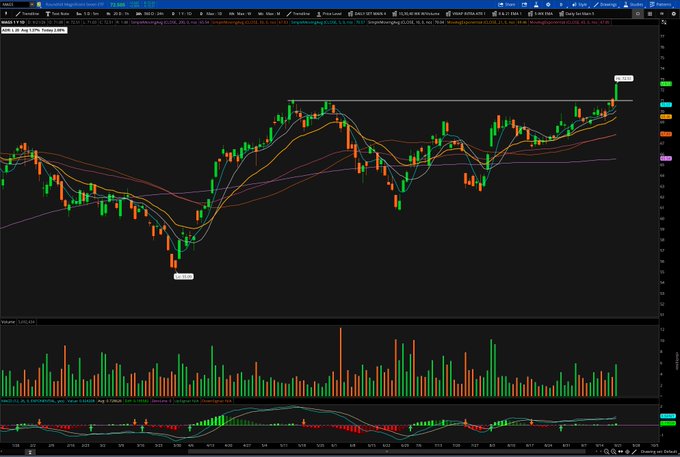This screenshot has width=680, height=457.
Task: Apply the 8 & 21 EMA 1 study set
Action: (507, 13)
